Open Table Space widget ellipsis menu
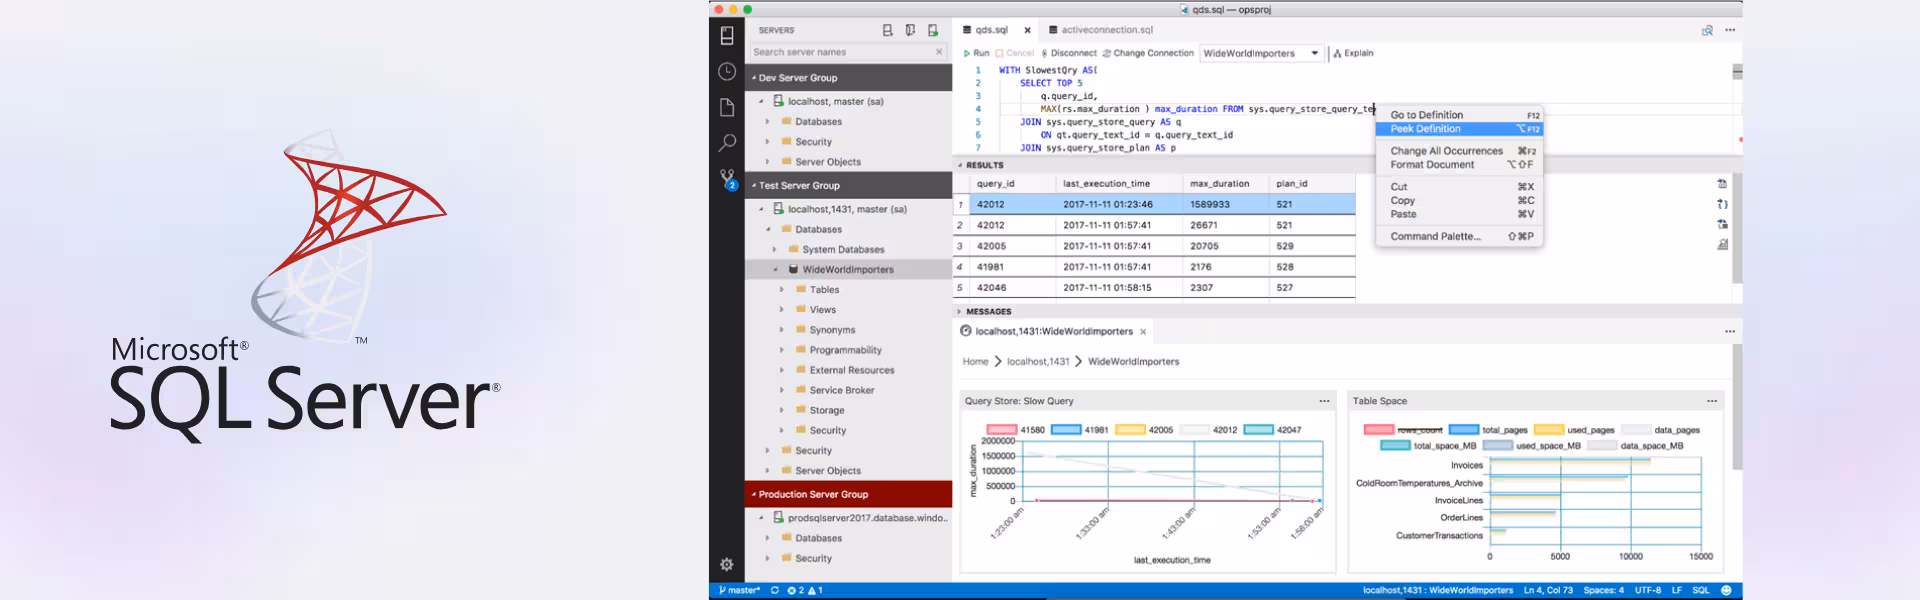Viewport: 1920px width, 600px height. coord(1712,401)
